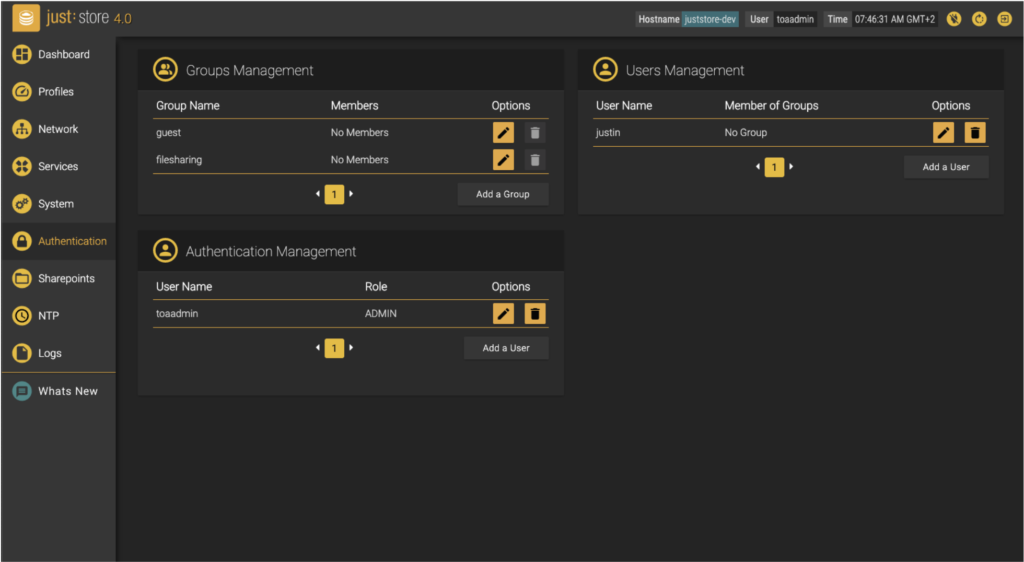Click the Authentication Management panel icon
This screenshot has width=1024, height=562.
[x=165, y=251]
